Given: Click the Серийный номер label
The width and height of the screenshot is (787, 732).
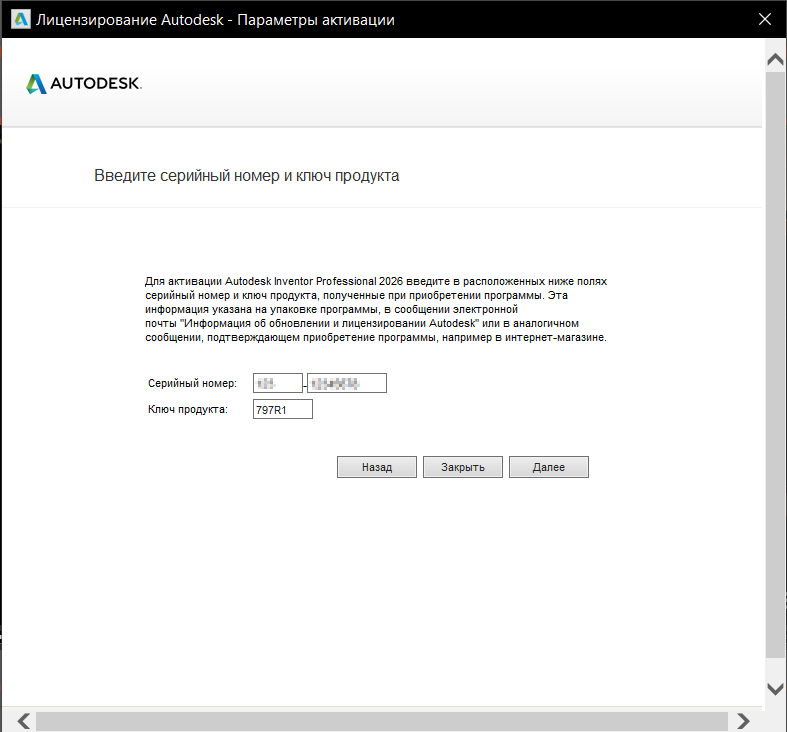Looking at the screenshot, I should click(x=192, y=384).
